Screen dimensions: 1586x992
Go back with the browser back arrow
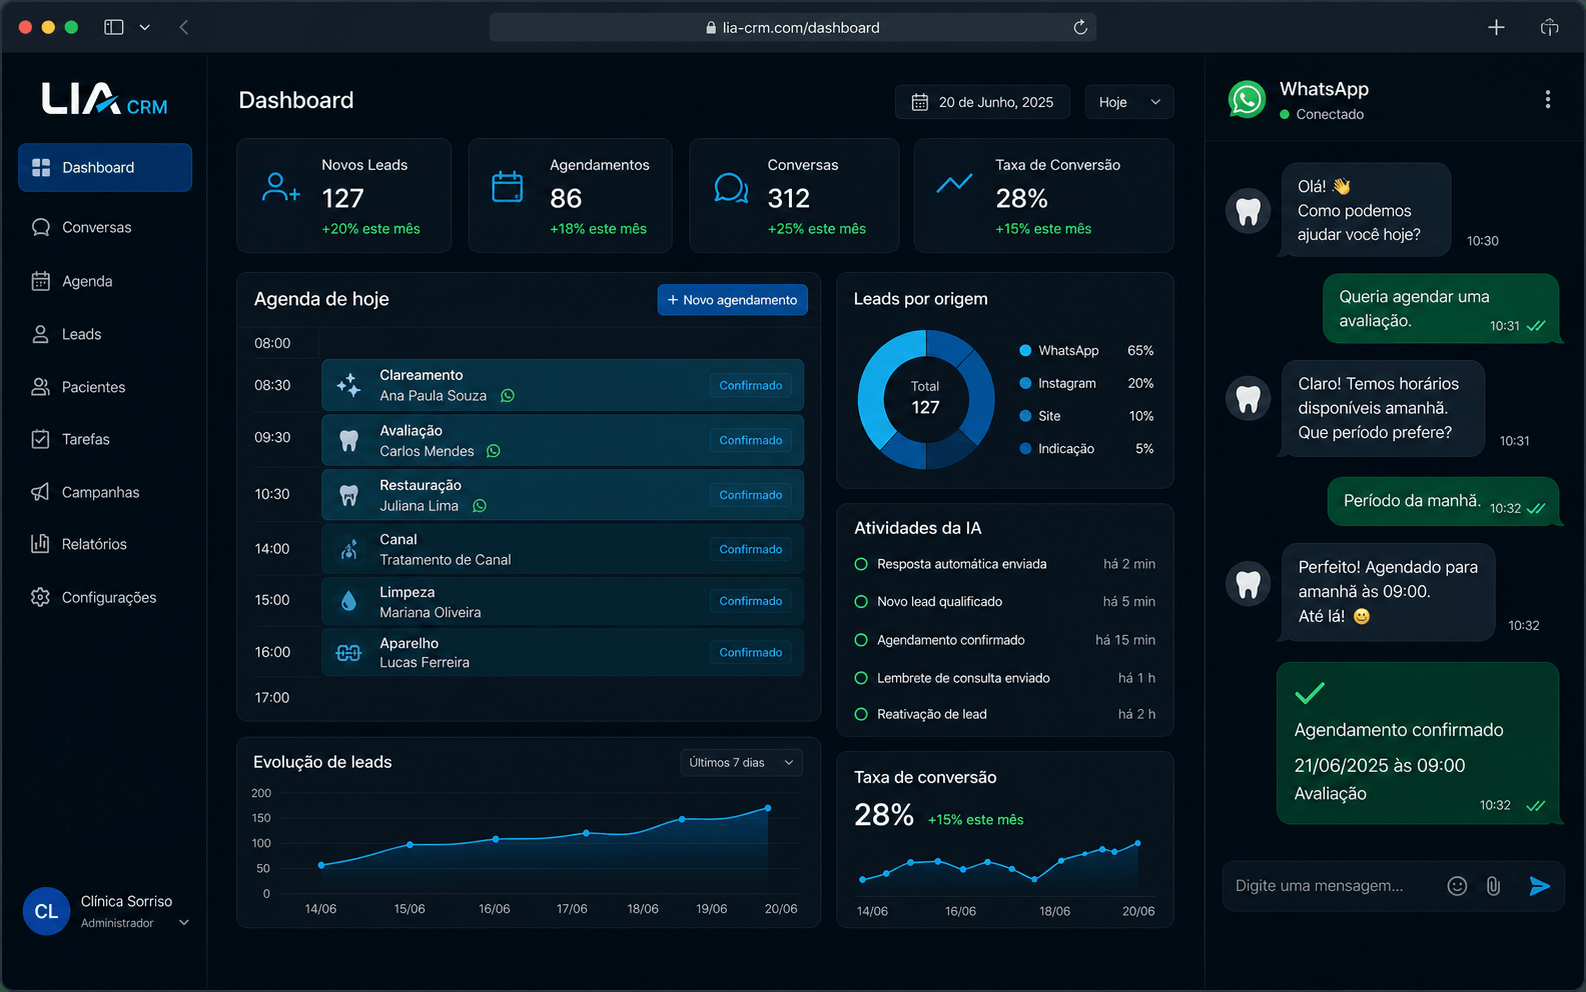[x=184, y=27]
